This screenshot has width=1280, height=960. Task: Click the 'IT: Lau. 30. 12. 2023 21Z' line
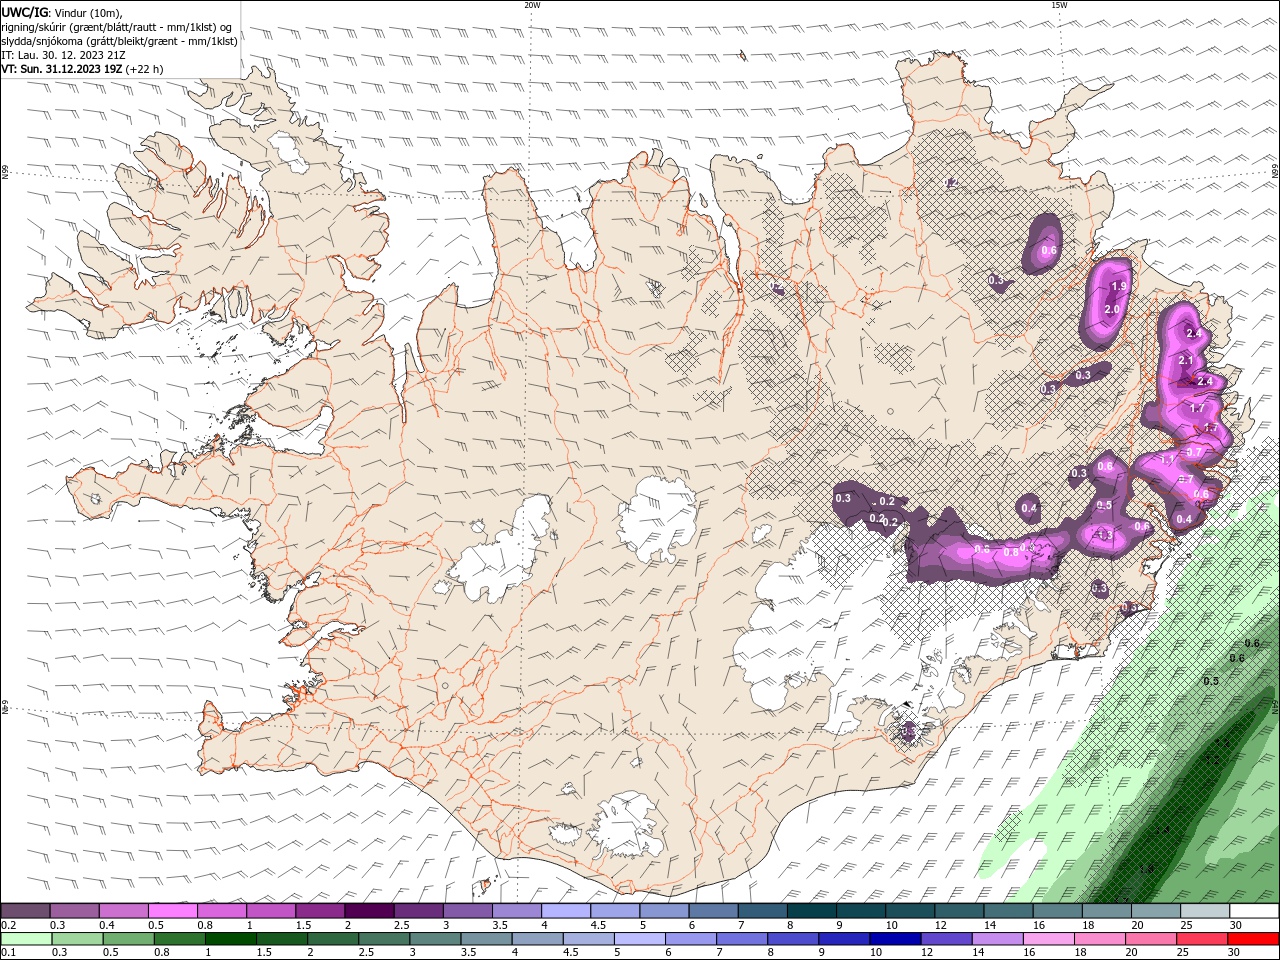pyautogui.click(x=63, y=55)
